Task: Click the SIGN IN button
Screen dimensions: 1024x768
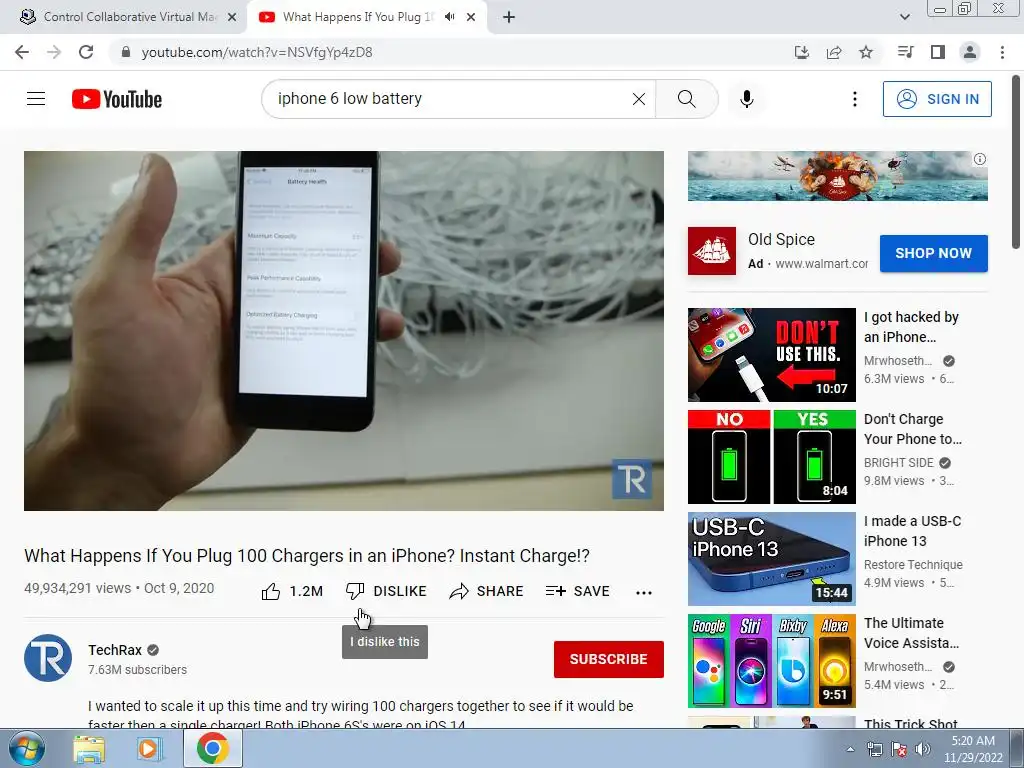Action: [937, 99]
